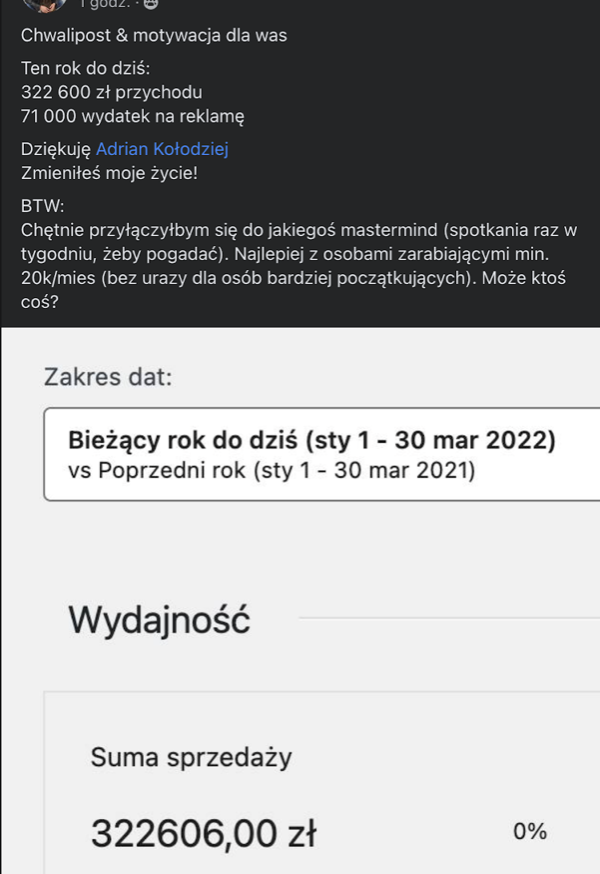Open the attached sales report screenshot image

301,601
